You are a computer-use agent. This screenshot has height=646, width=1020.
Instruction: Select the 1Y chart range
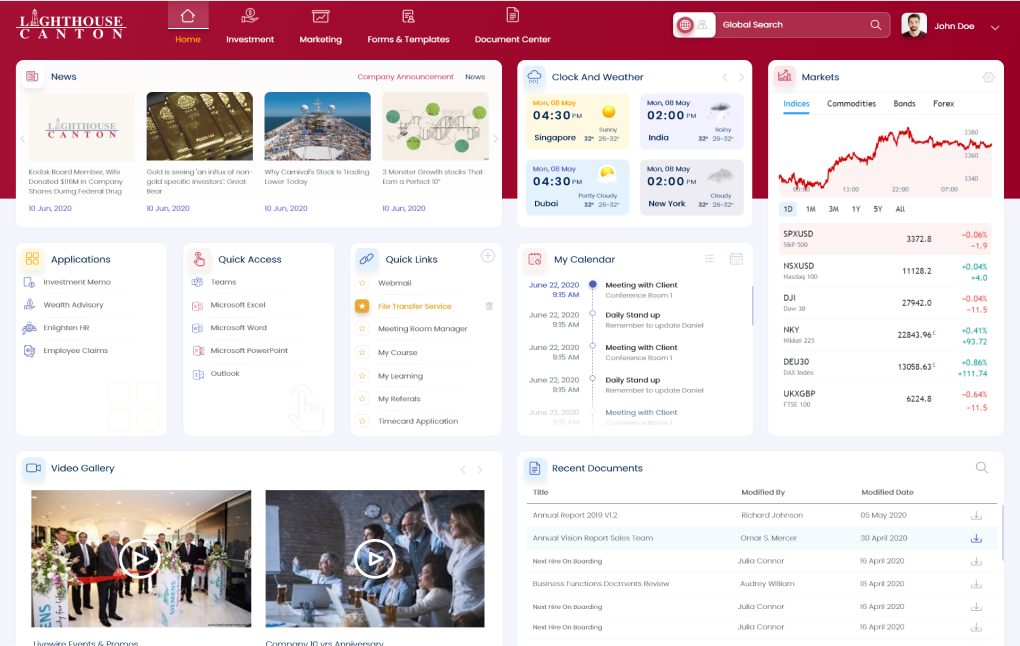856,209
